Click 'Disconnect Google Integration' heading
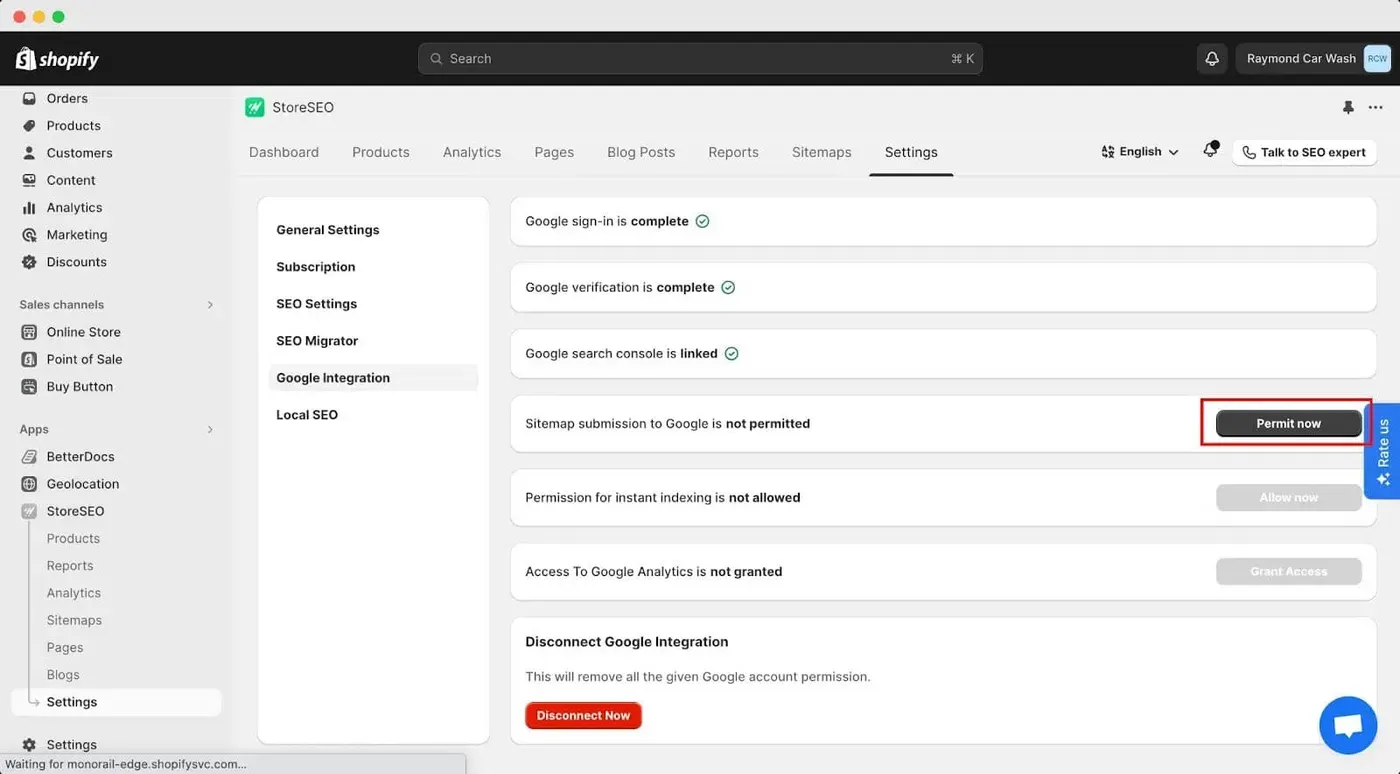The image size is (1400, 774). coord(627,642)
